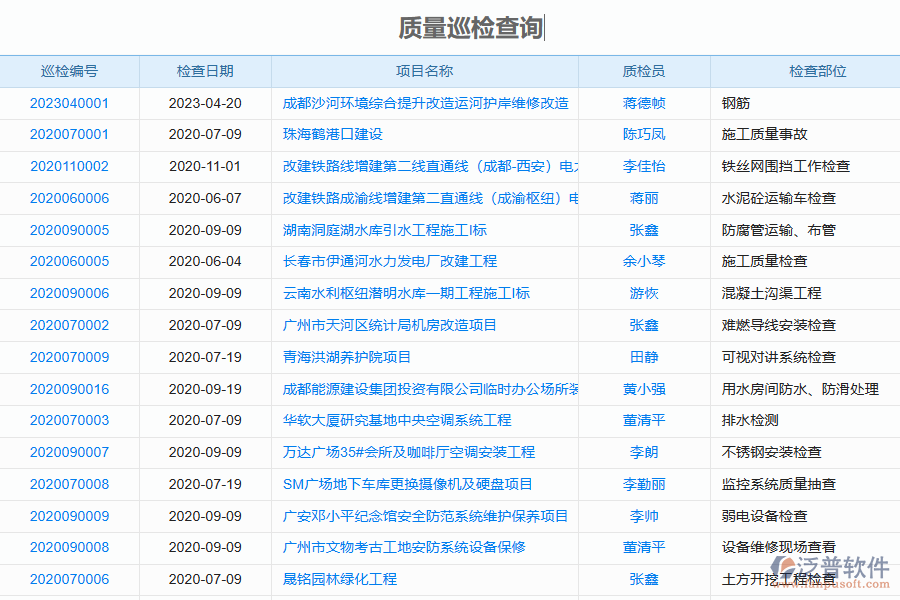Click the 项目名称 column header
The image size is (900, 600).
coord(424,71)
